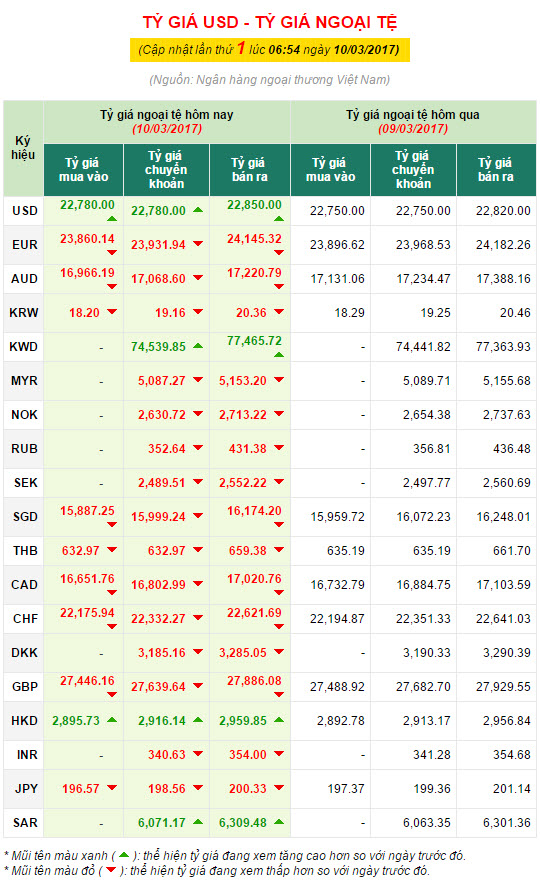
Task: Click red down arrow next to EUR 23,931.94
Action: click(x=197, y=244)
